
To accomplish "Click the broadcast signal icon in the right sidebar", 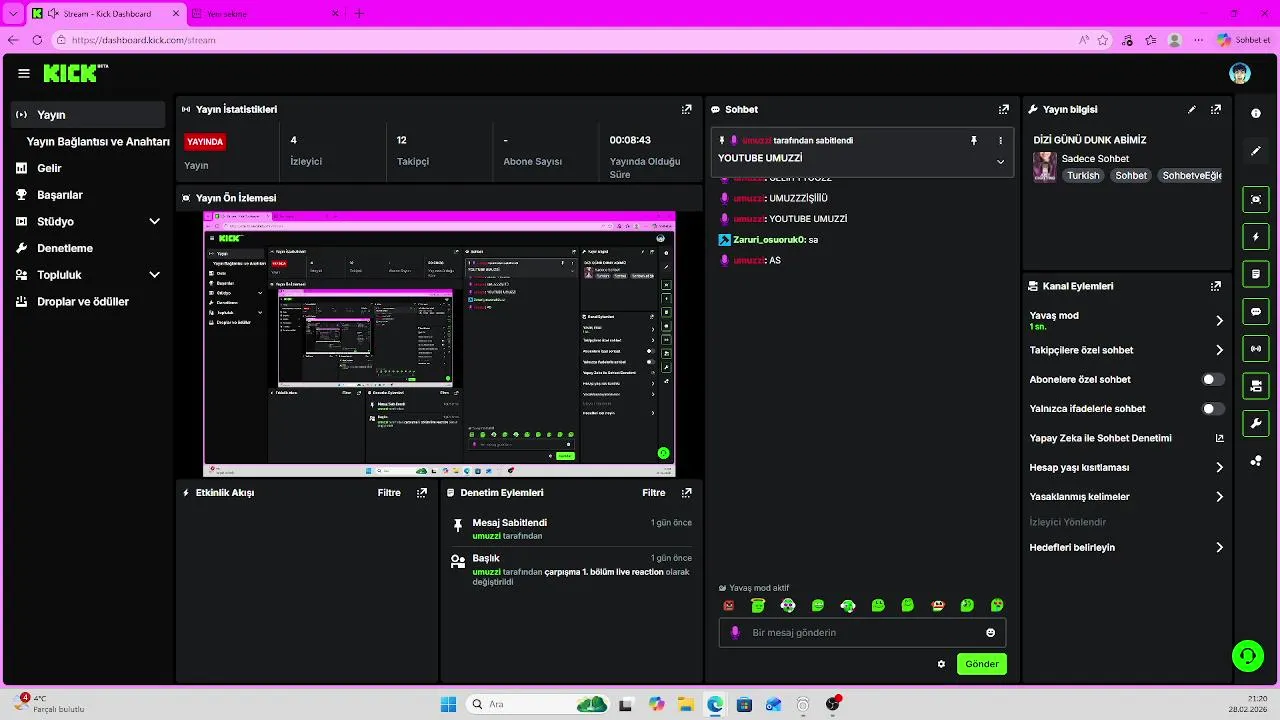I will tap(1256, 349).
